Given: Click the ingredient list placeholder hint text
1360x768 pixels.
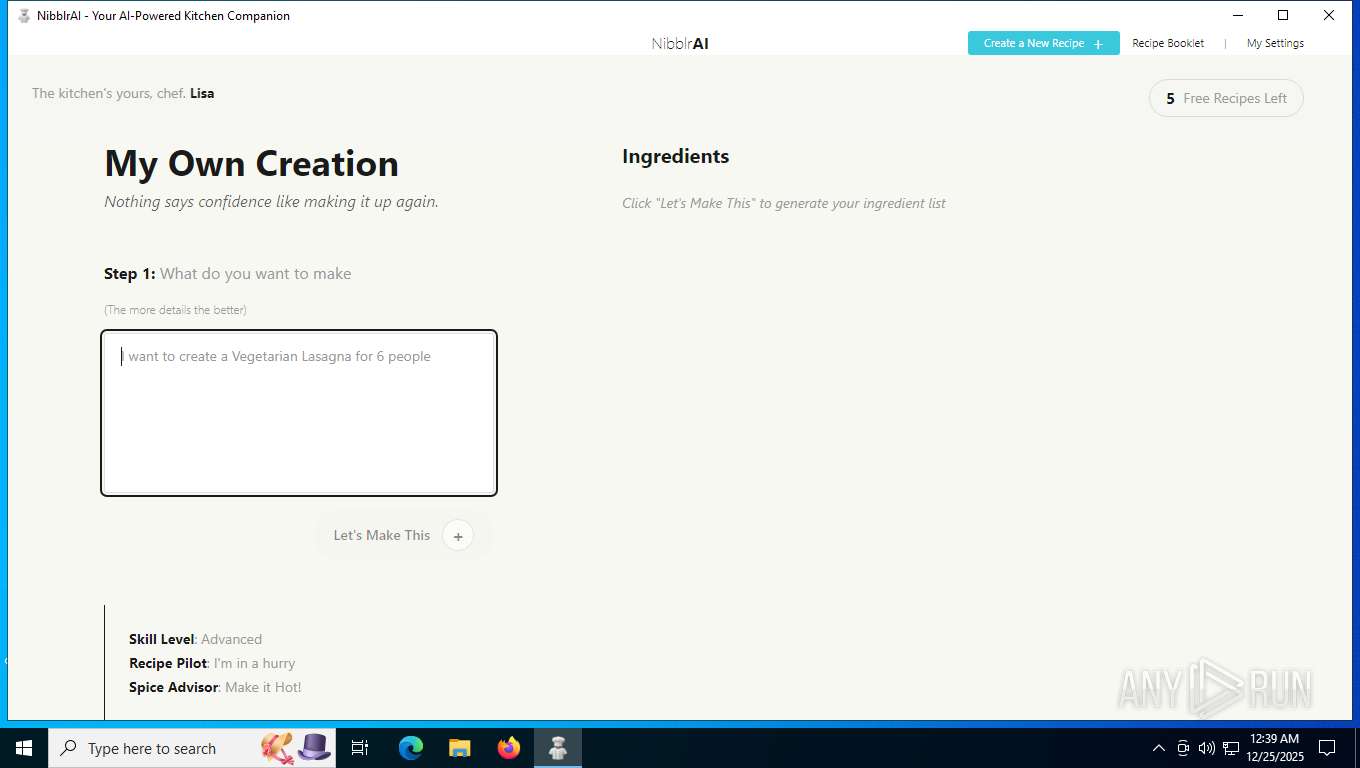Looking at the screenshot, I should click(x=784, y=203).
